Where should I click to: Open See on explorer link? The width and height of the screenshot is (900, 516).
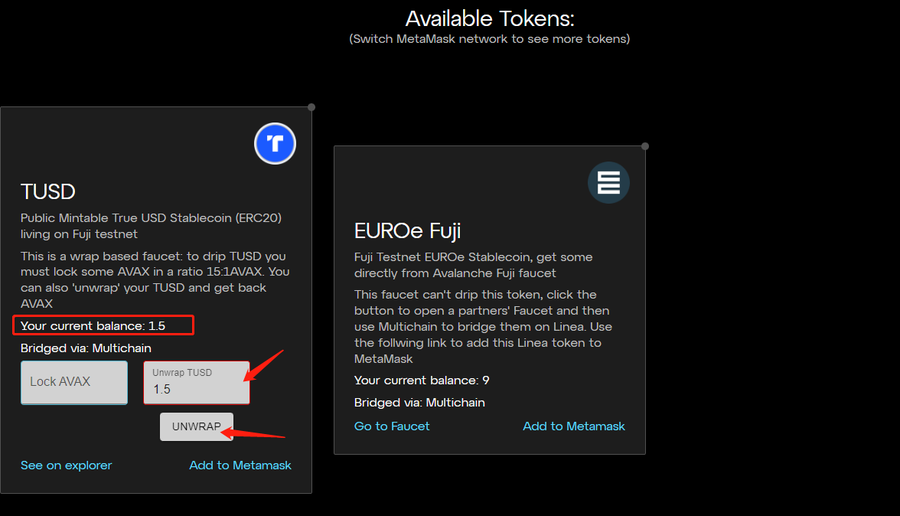tap(66, 465)
